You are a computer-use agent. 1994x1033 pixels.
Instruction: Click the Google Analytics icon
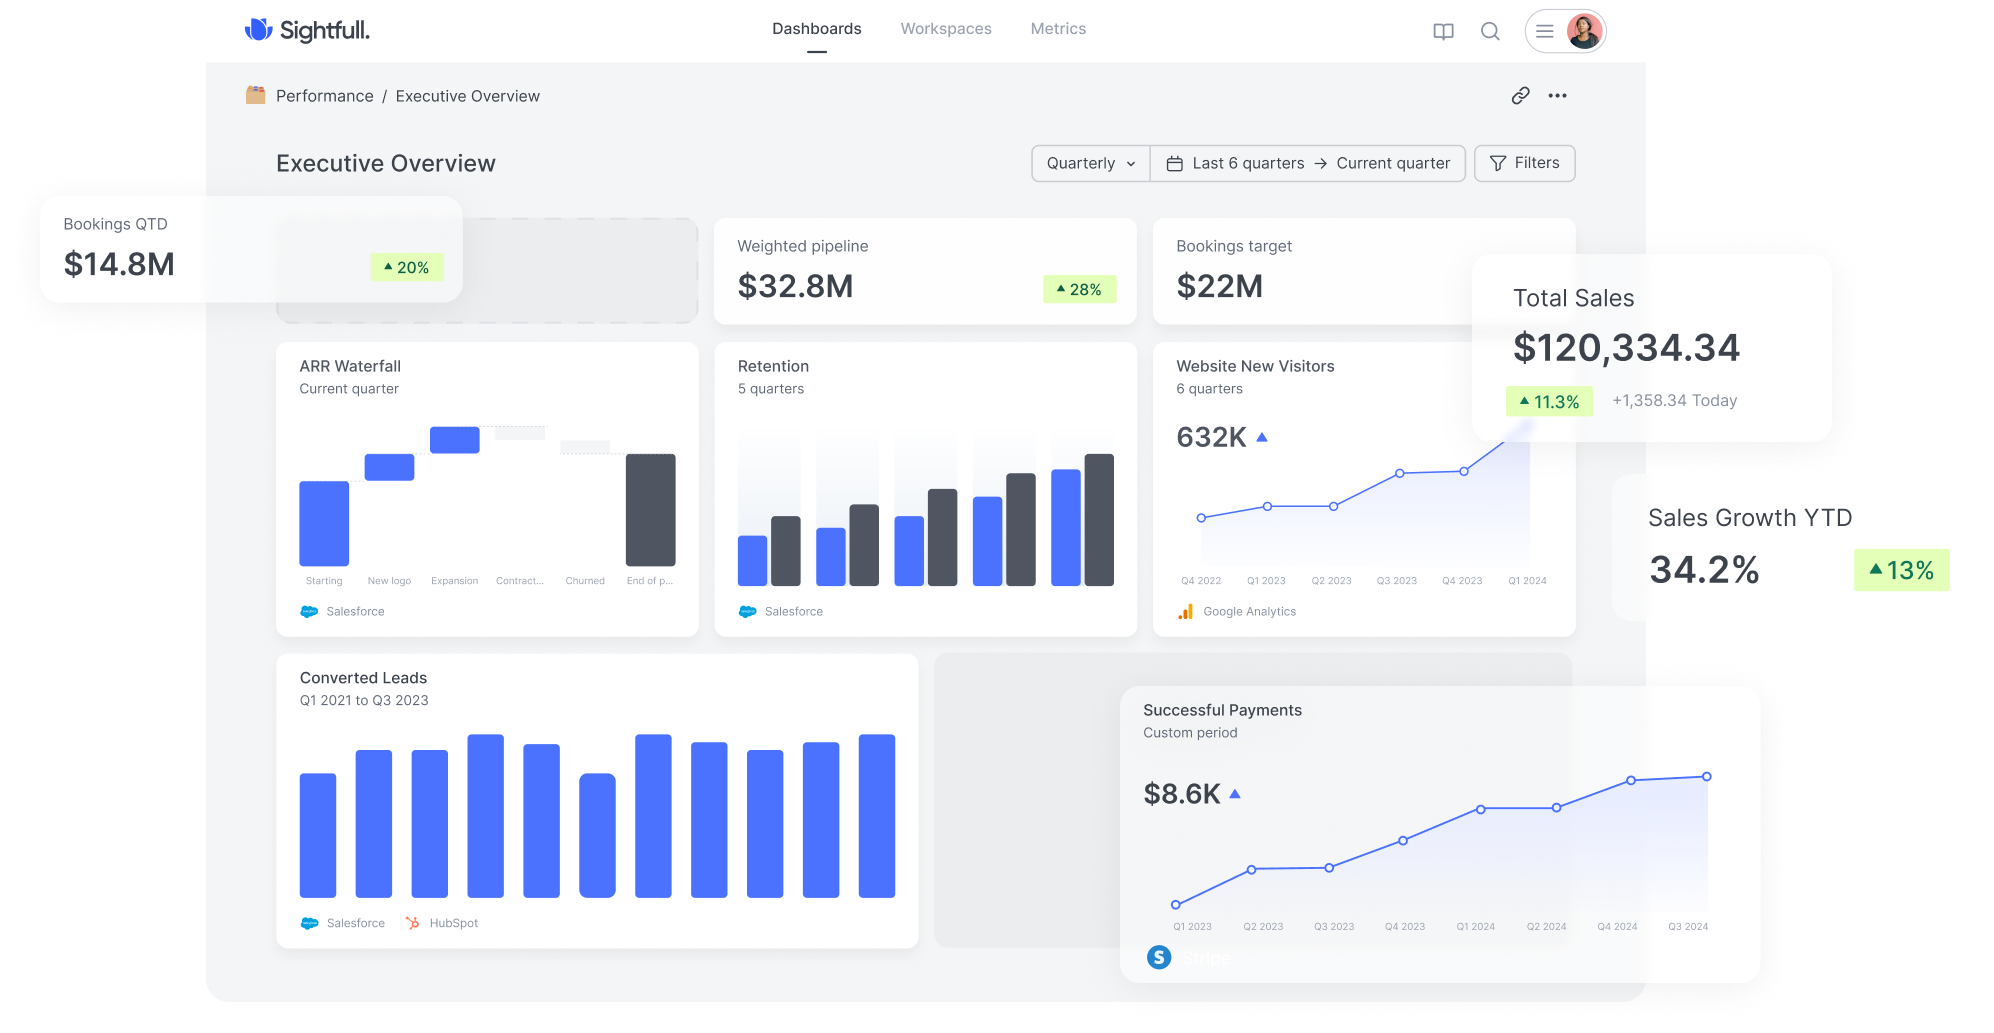(x=1186, y=611)
